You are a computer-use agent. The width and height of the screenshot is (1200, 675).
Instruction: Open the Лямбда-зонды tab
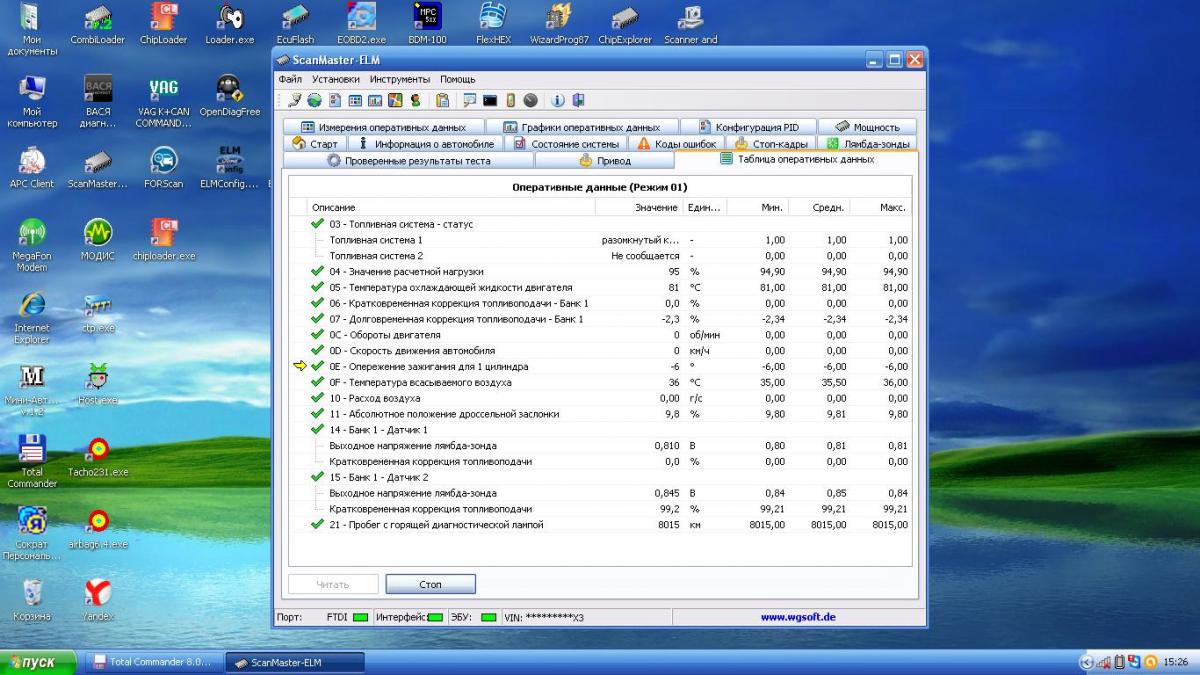click(x=866, y=143)
